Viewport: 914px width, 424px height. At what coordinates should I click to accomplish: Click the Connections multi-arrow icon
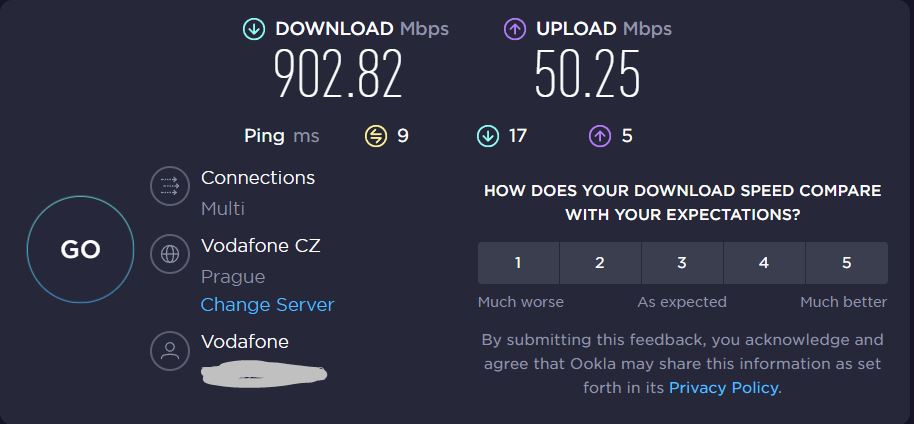click(170, 186)
